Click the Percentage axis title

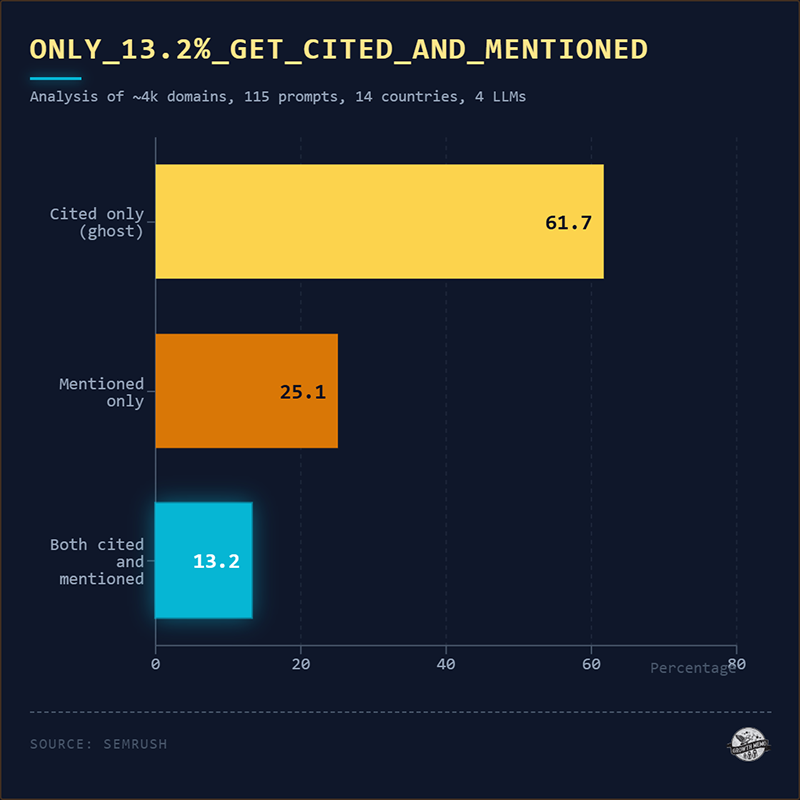coord(690,667)
